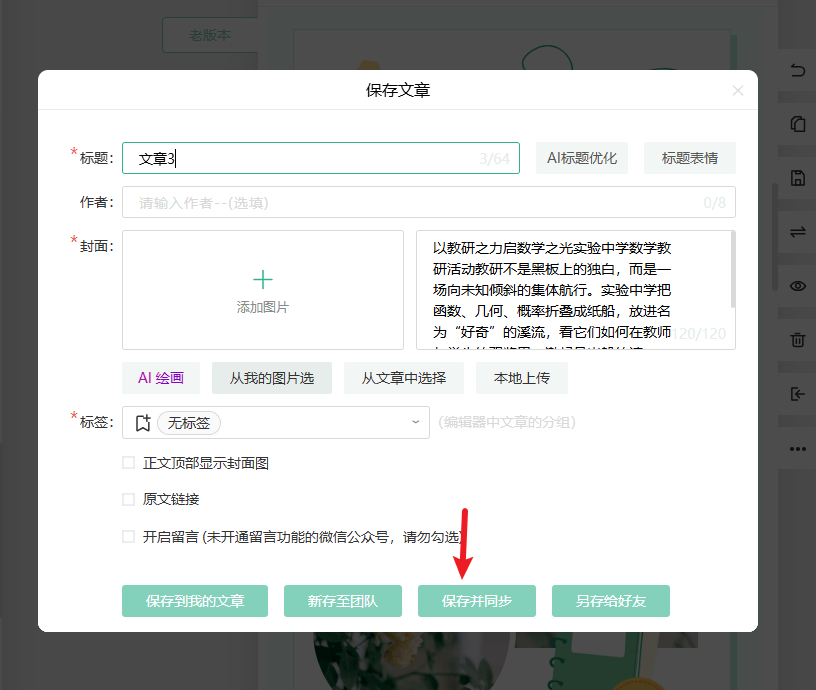
Task: Click the bookmark tag icon beside 无标签
Action: [143, 422]
